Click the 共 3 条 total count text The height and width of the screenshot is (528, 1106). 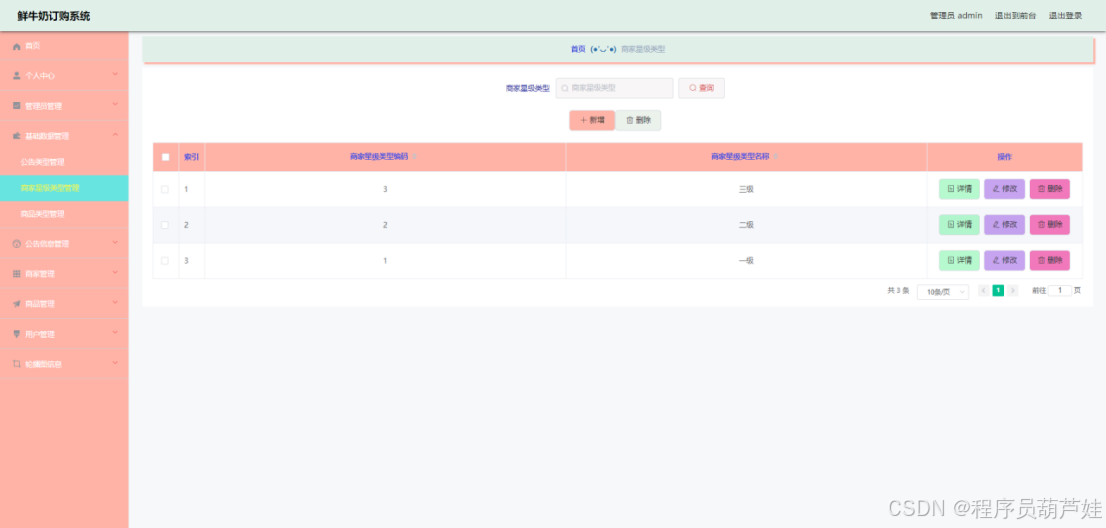pos(898,290)
